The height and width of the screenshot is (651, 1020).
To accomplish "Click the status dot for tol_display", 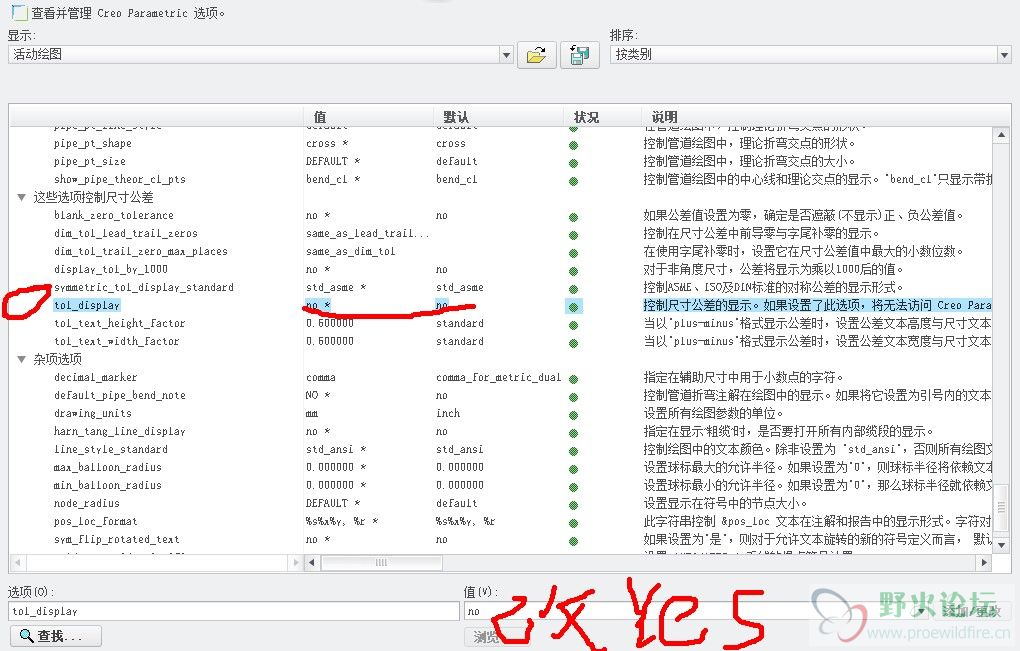I will (x=573, y=306).
